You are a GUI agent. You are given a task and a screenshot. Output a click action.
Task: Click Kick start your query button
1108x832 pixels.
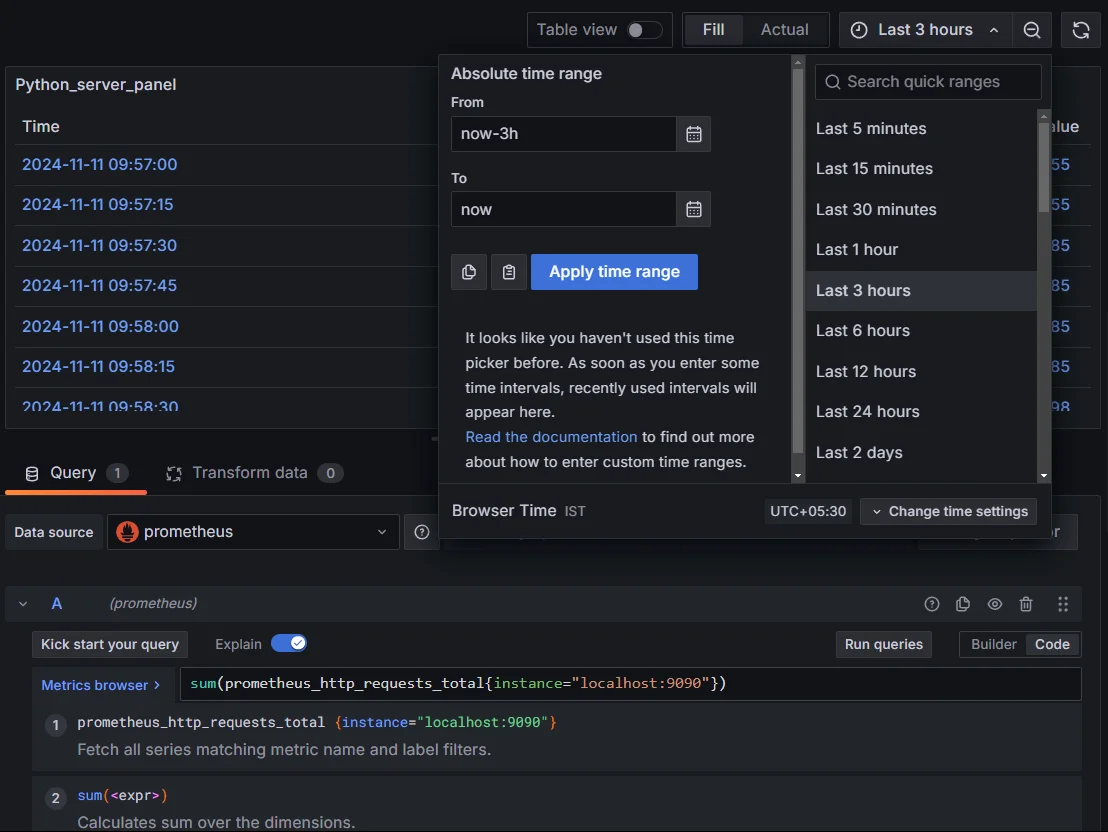tap(110, 644)
